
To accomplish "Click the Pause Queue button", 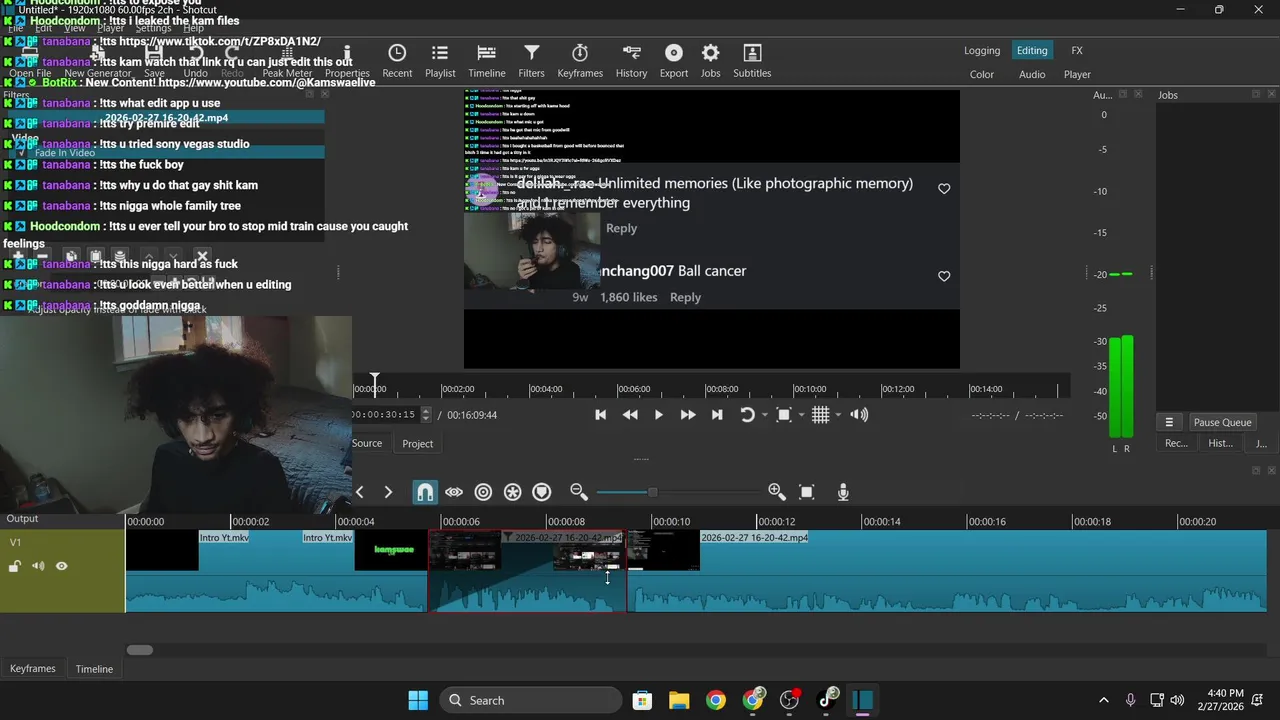I will pyautogui.click(x=1222, y=422).
